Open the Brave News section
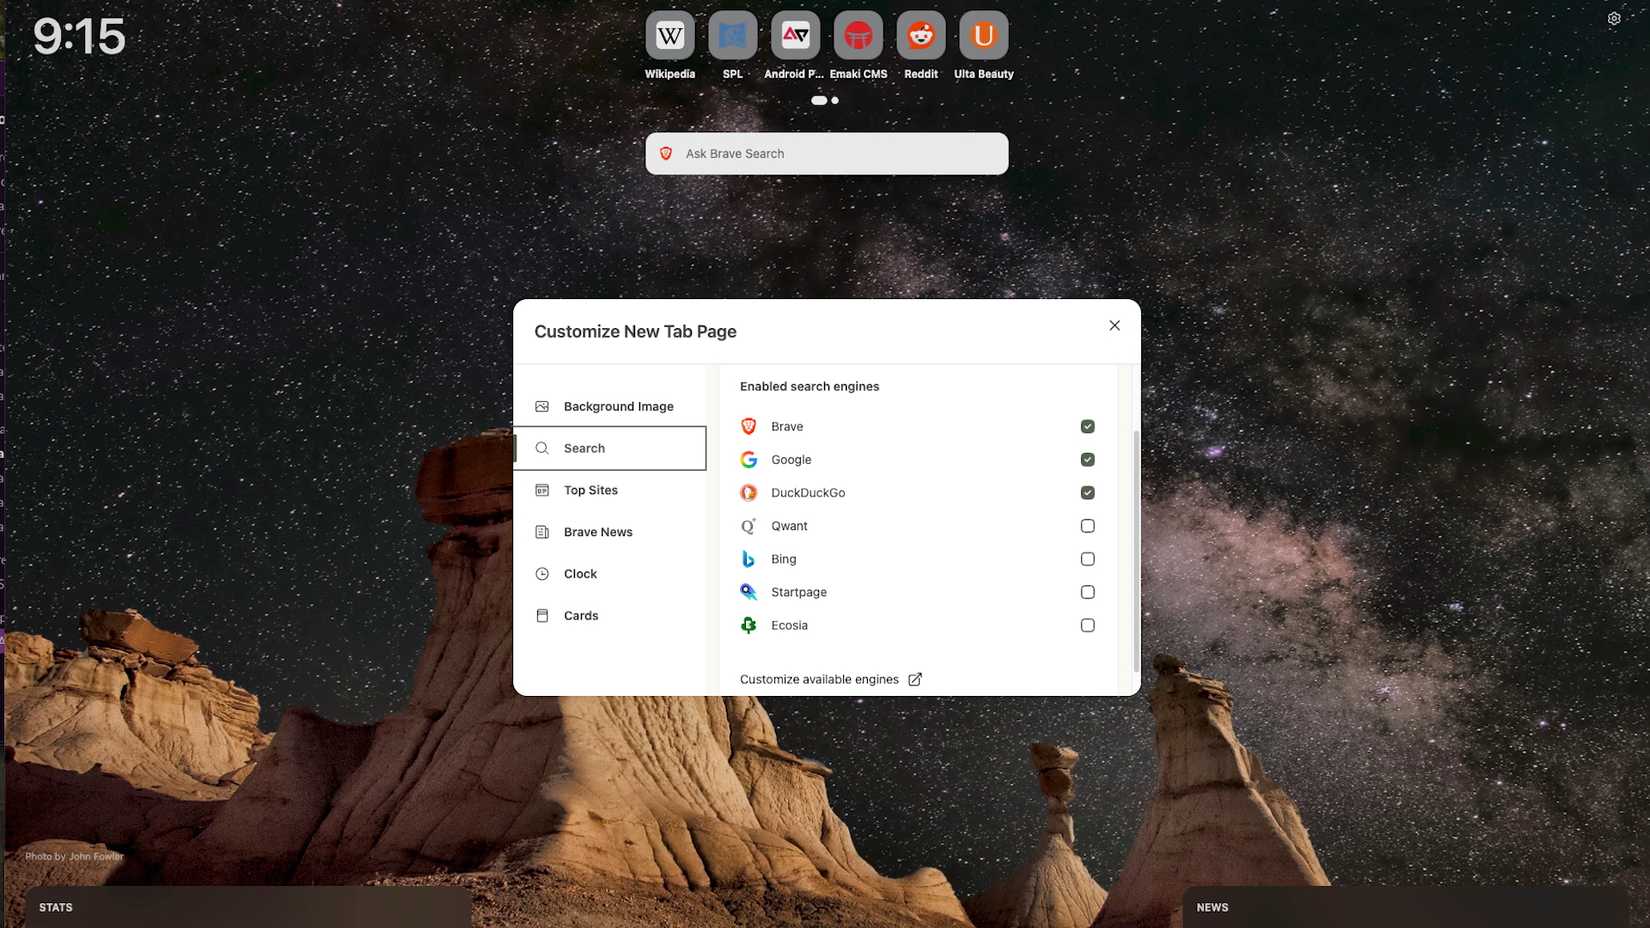This screenshot has height=928, width=1650. pos(596,531)
